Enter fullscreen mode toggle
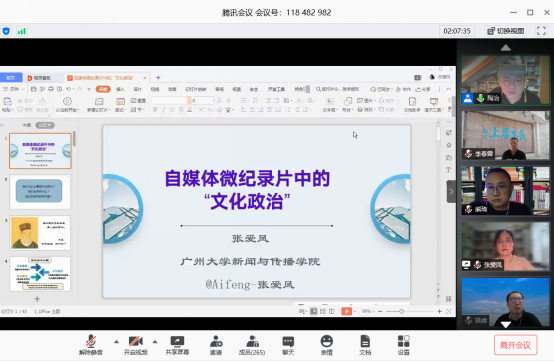This screenshot has width=554, height=362. tap(541, 31)
